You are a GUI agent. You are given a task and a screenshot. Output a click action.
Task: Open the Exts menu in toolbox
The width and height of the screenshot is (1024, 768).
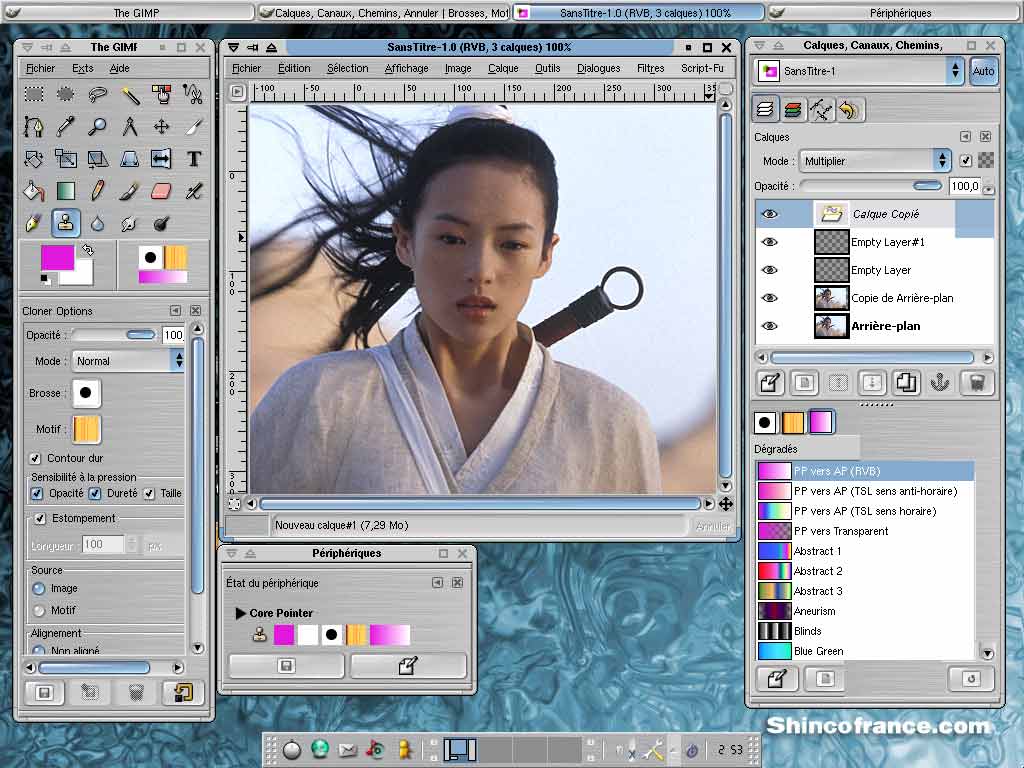82,68
